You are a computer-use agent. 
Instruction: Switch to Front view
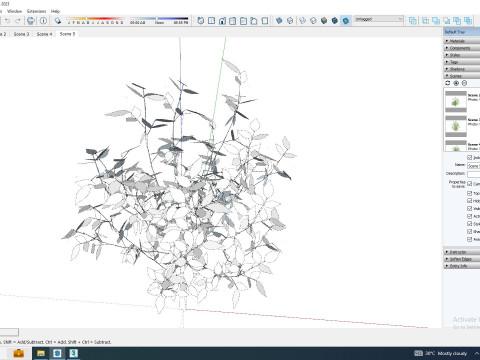click(x=222, y=21)
